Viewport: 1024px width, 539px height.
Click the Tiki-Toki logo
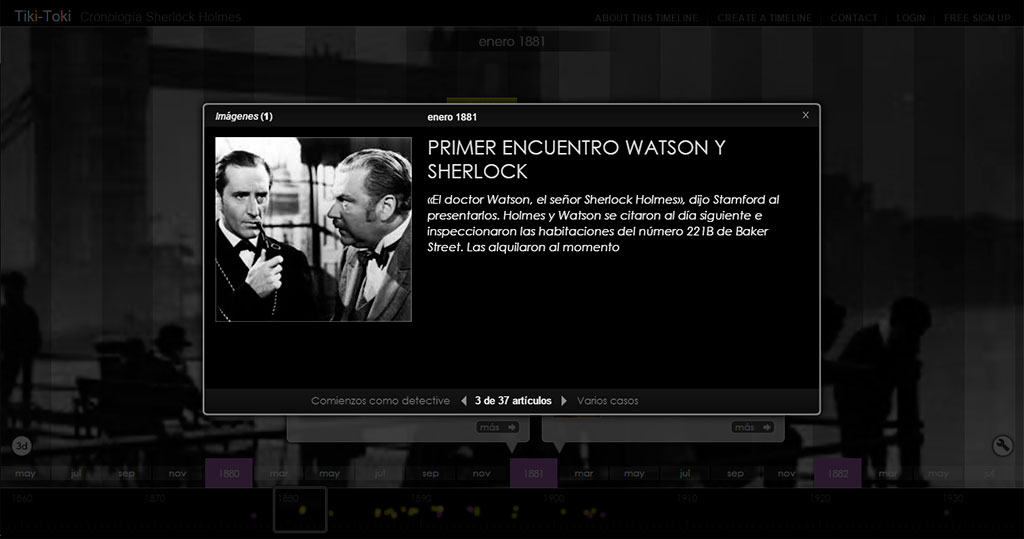pyautogui.click(x=36, y=17)
